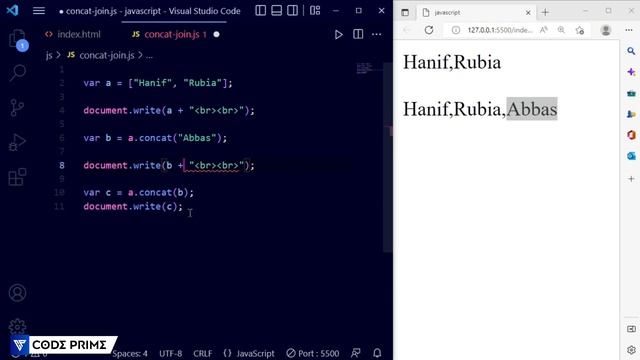Open the VS Code hamburger menu
The width and height of the screenshot is (640, 360).
coord(39,11)
